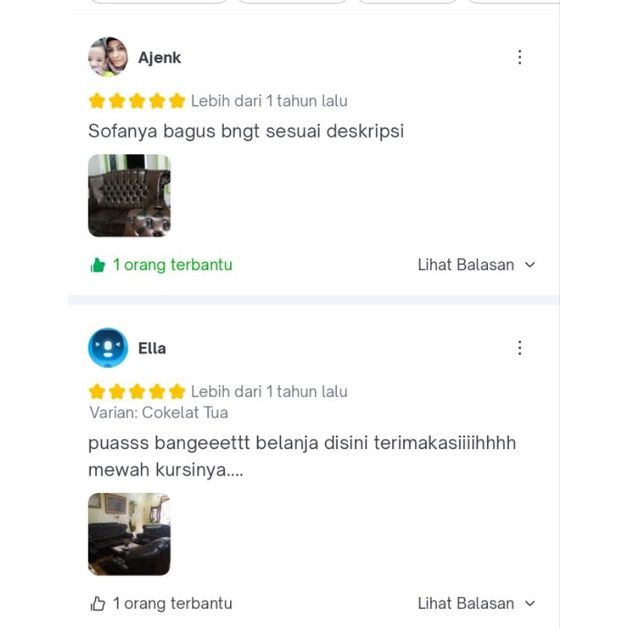Click the chevron arrow beside Ella's Lihat Balasan
Viewport: 628px width, 628px height.
tap(530, 603)
